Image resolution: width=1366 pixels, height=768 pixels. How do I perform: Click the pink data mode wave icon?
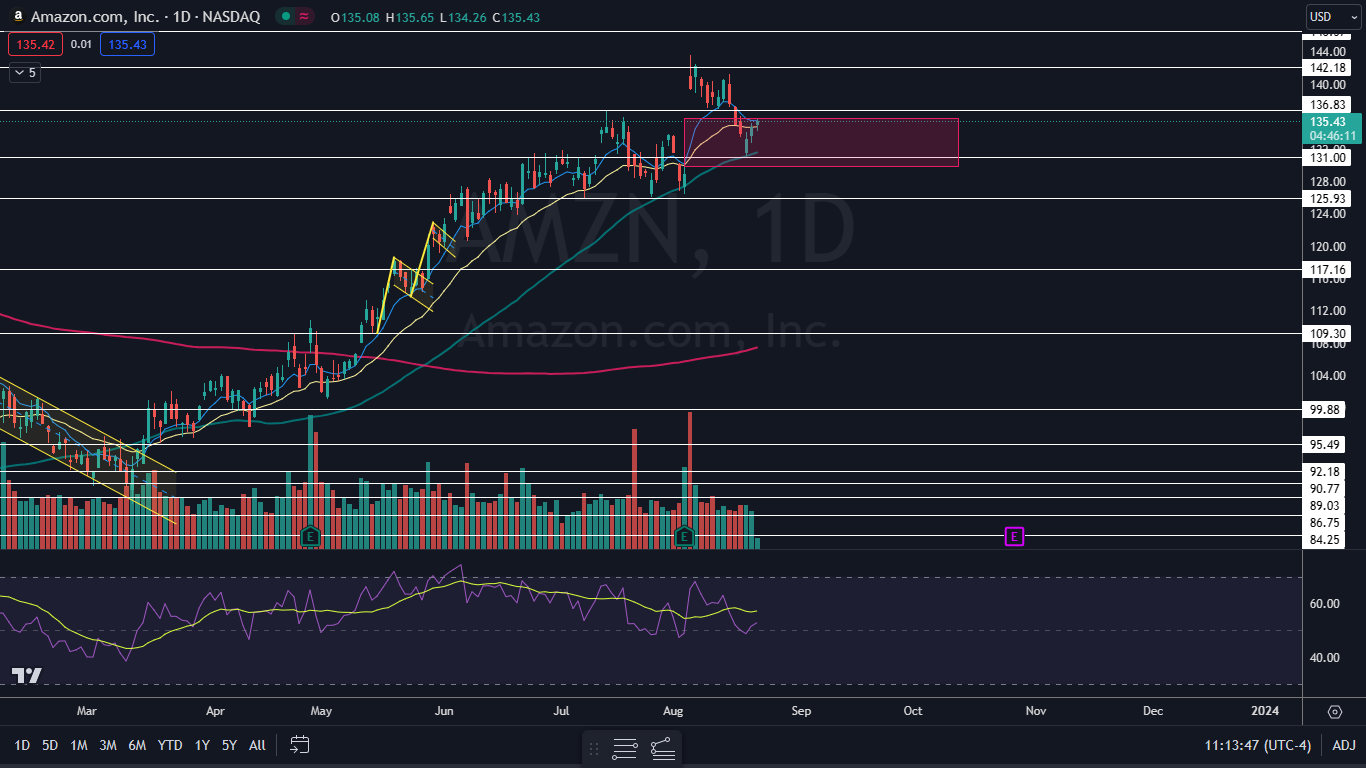(x=304, y=16)
